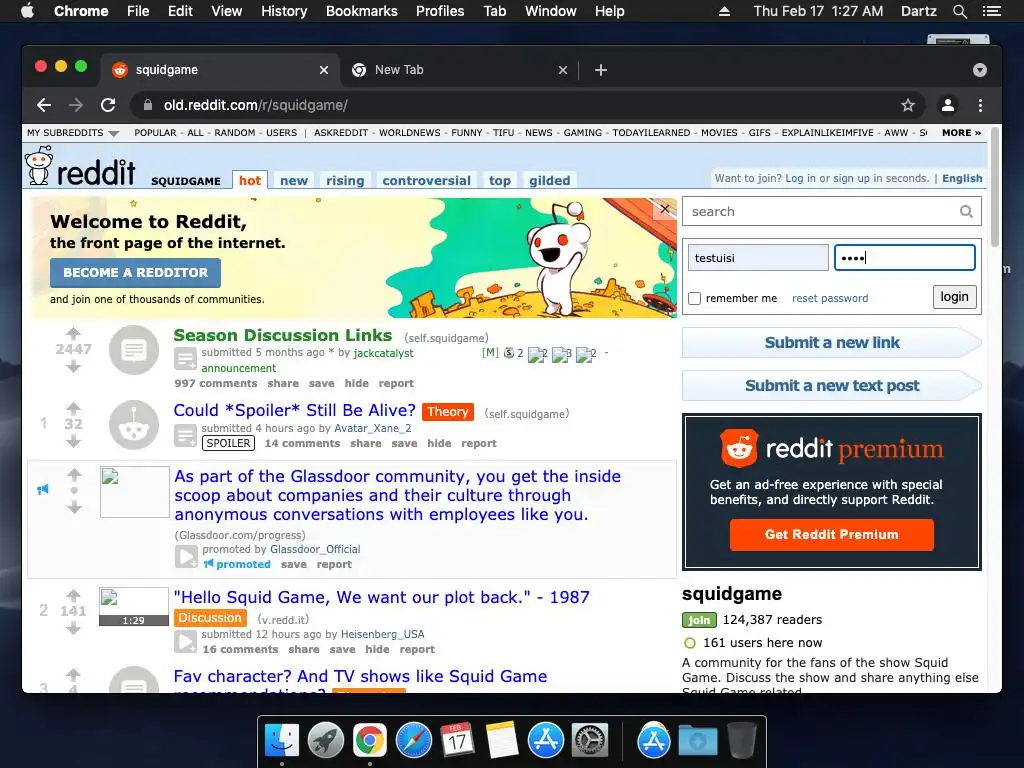Click Get Reddit Premium button
1024x768 pixels.
831,535
